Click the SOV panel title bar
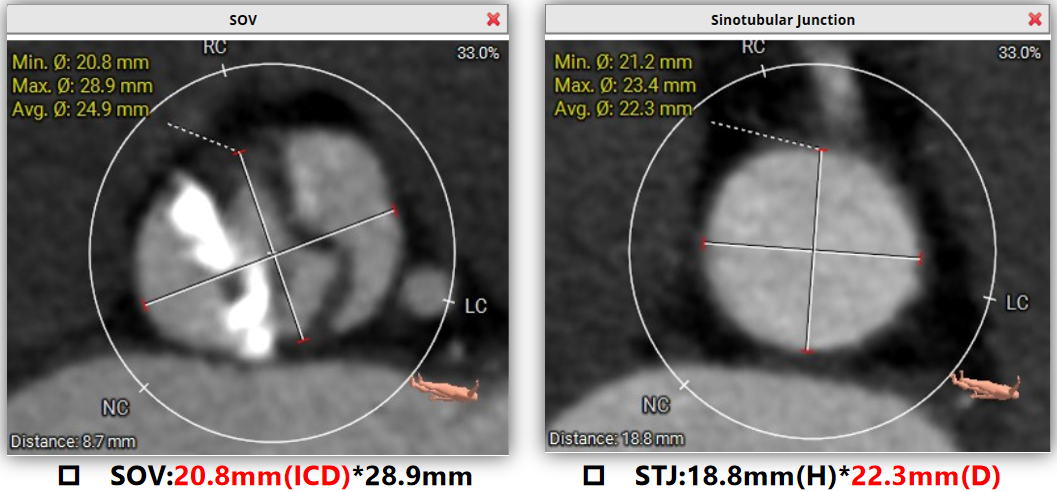This screenshot has width=1057, height=492. coord(257,19)
